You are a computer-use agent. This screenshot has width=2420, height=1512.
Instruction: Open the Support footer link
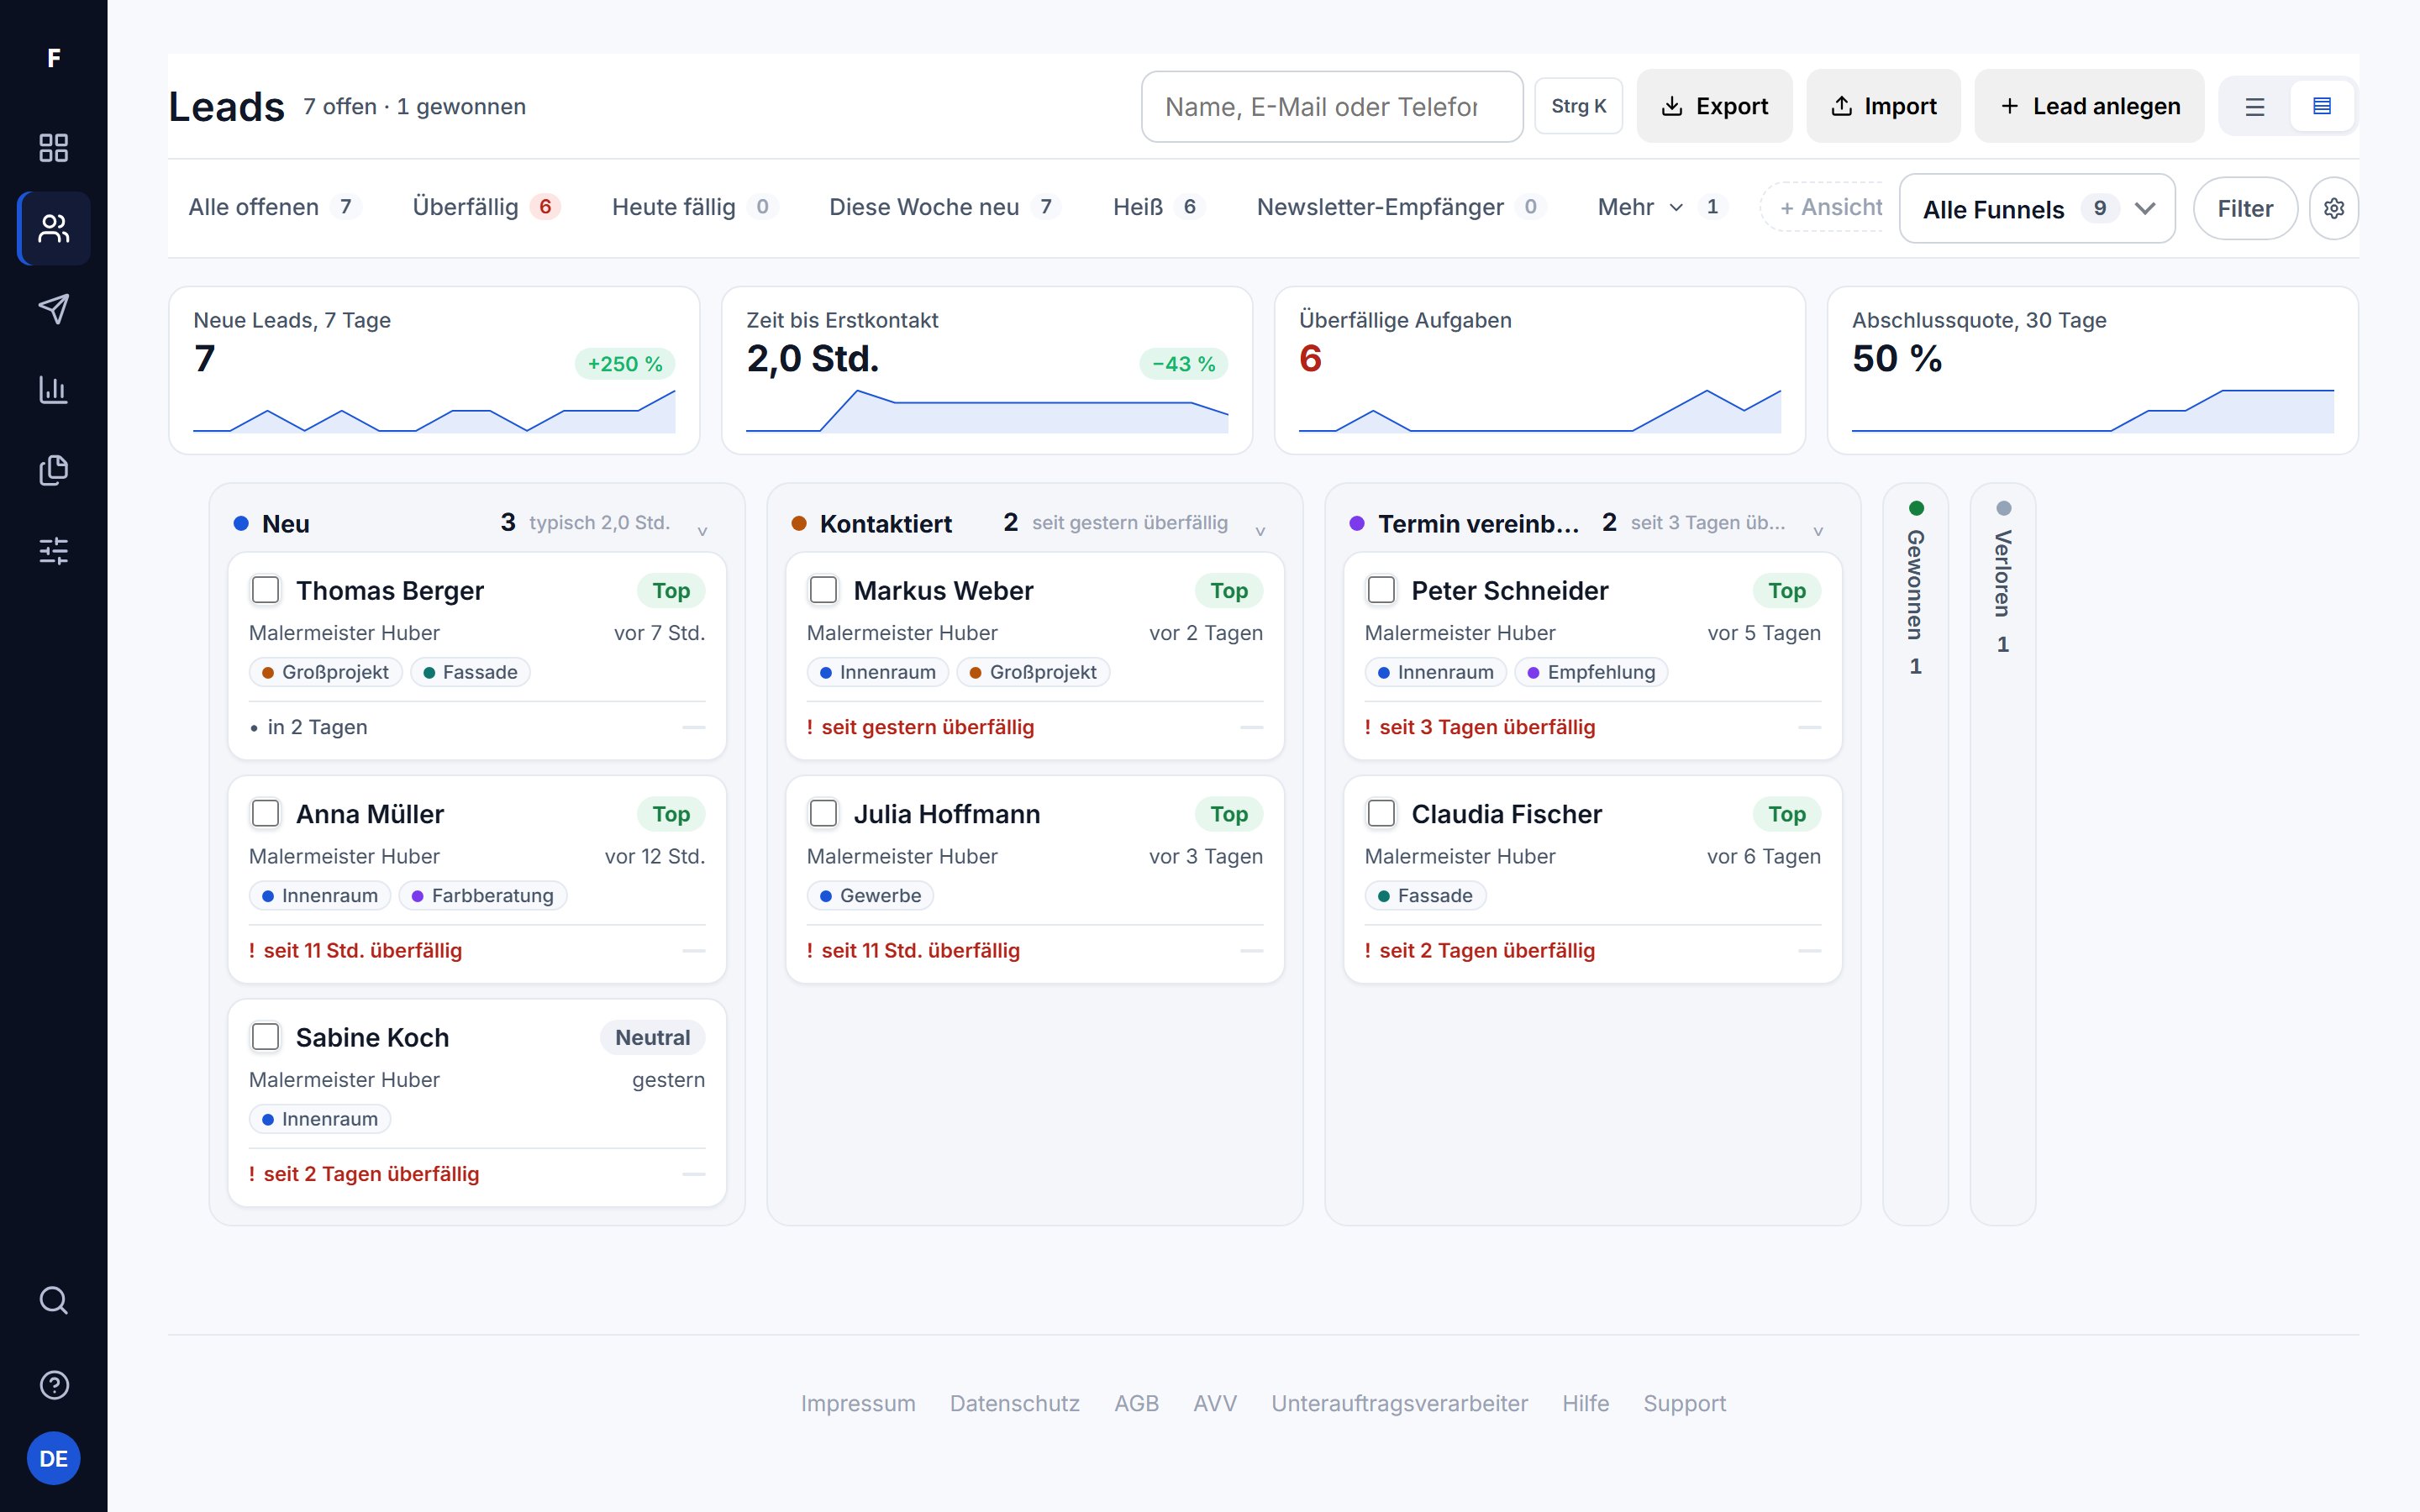point(1684,1403)
